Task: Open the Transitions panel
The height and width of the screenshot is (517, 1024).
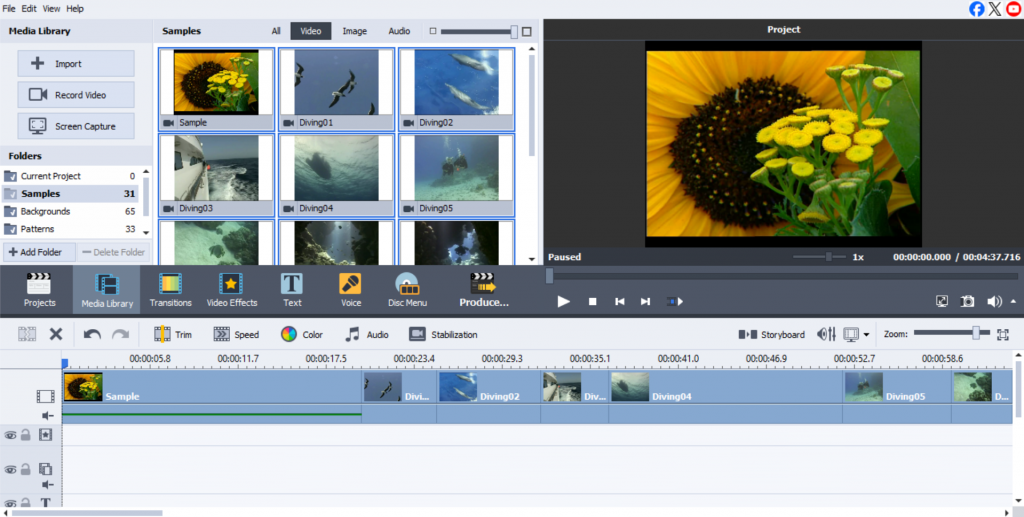Action: tap(170, 290)
